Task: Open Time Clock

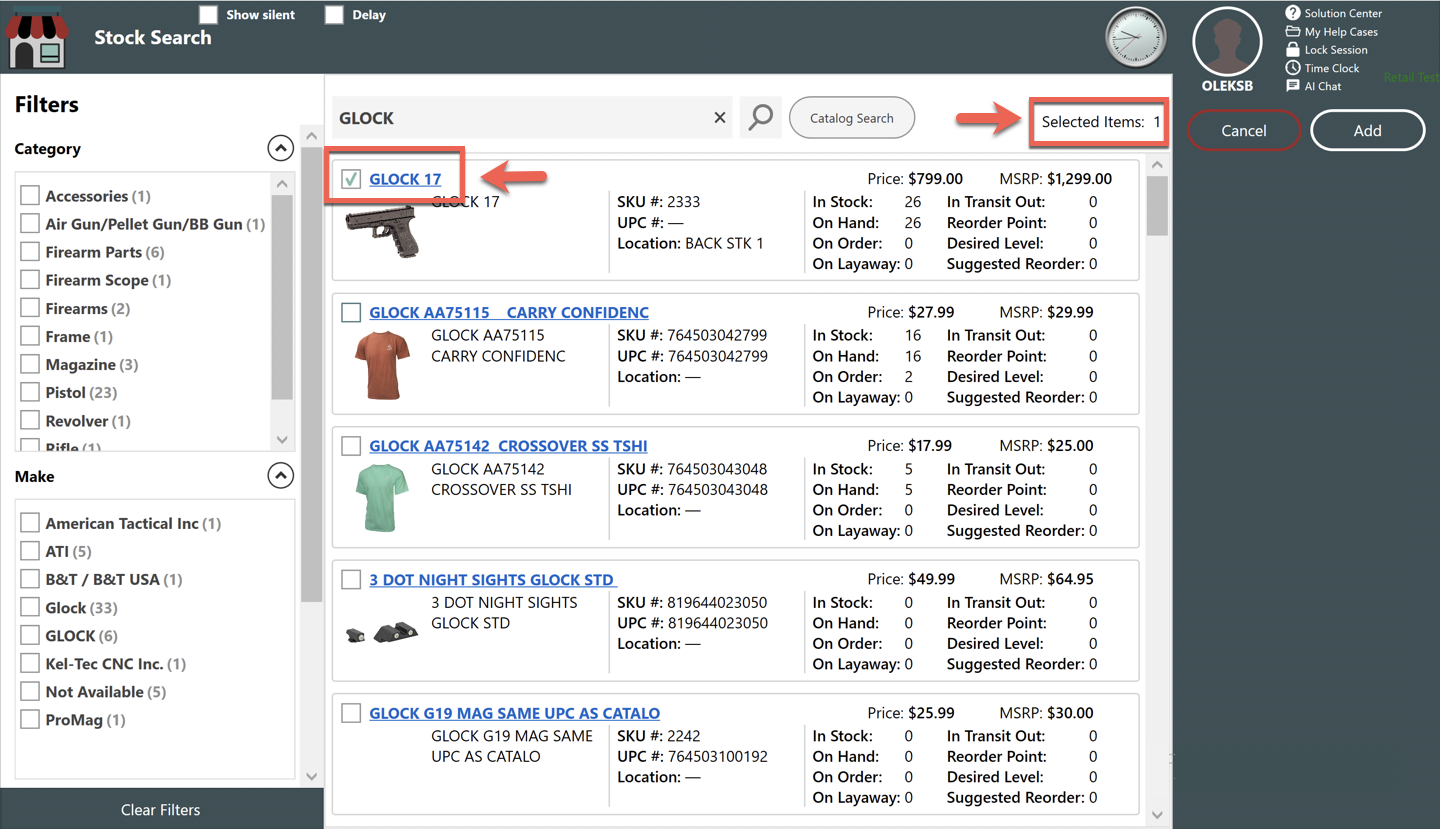Action: 1332,68
